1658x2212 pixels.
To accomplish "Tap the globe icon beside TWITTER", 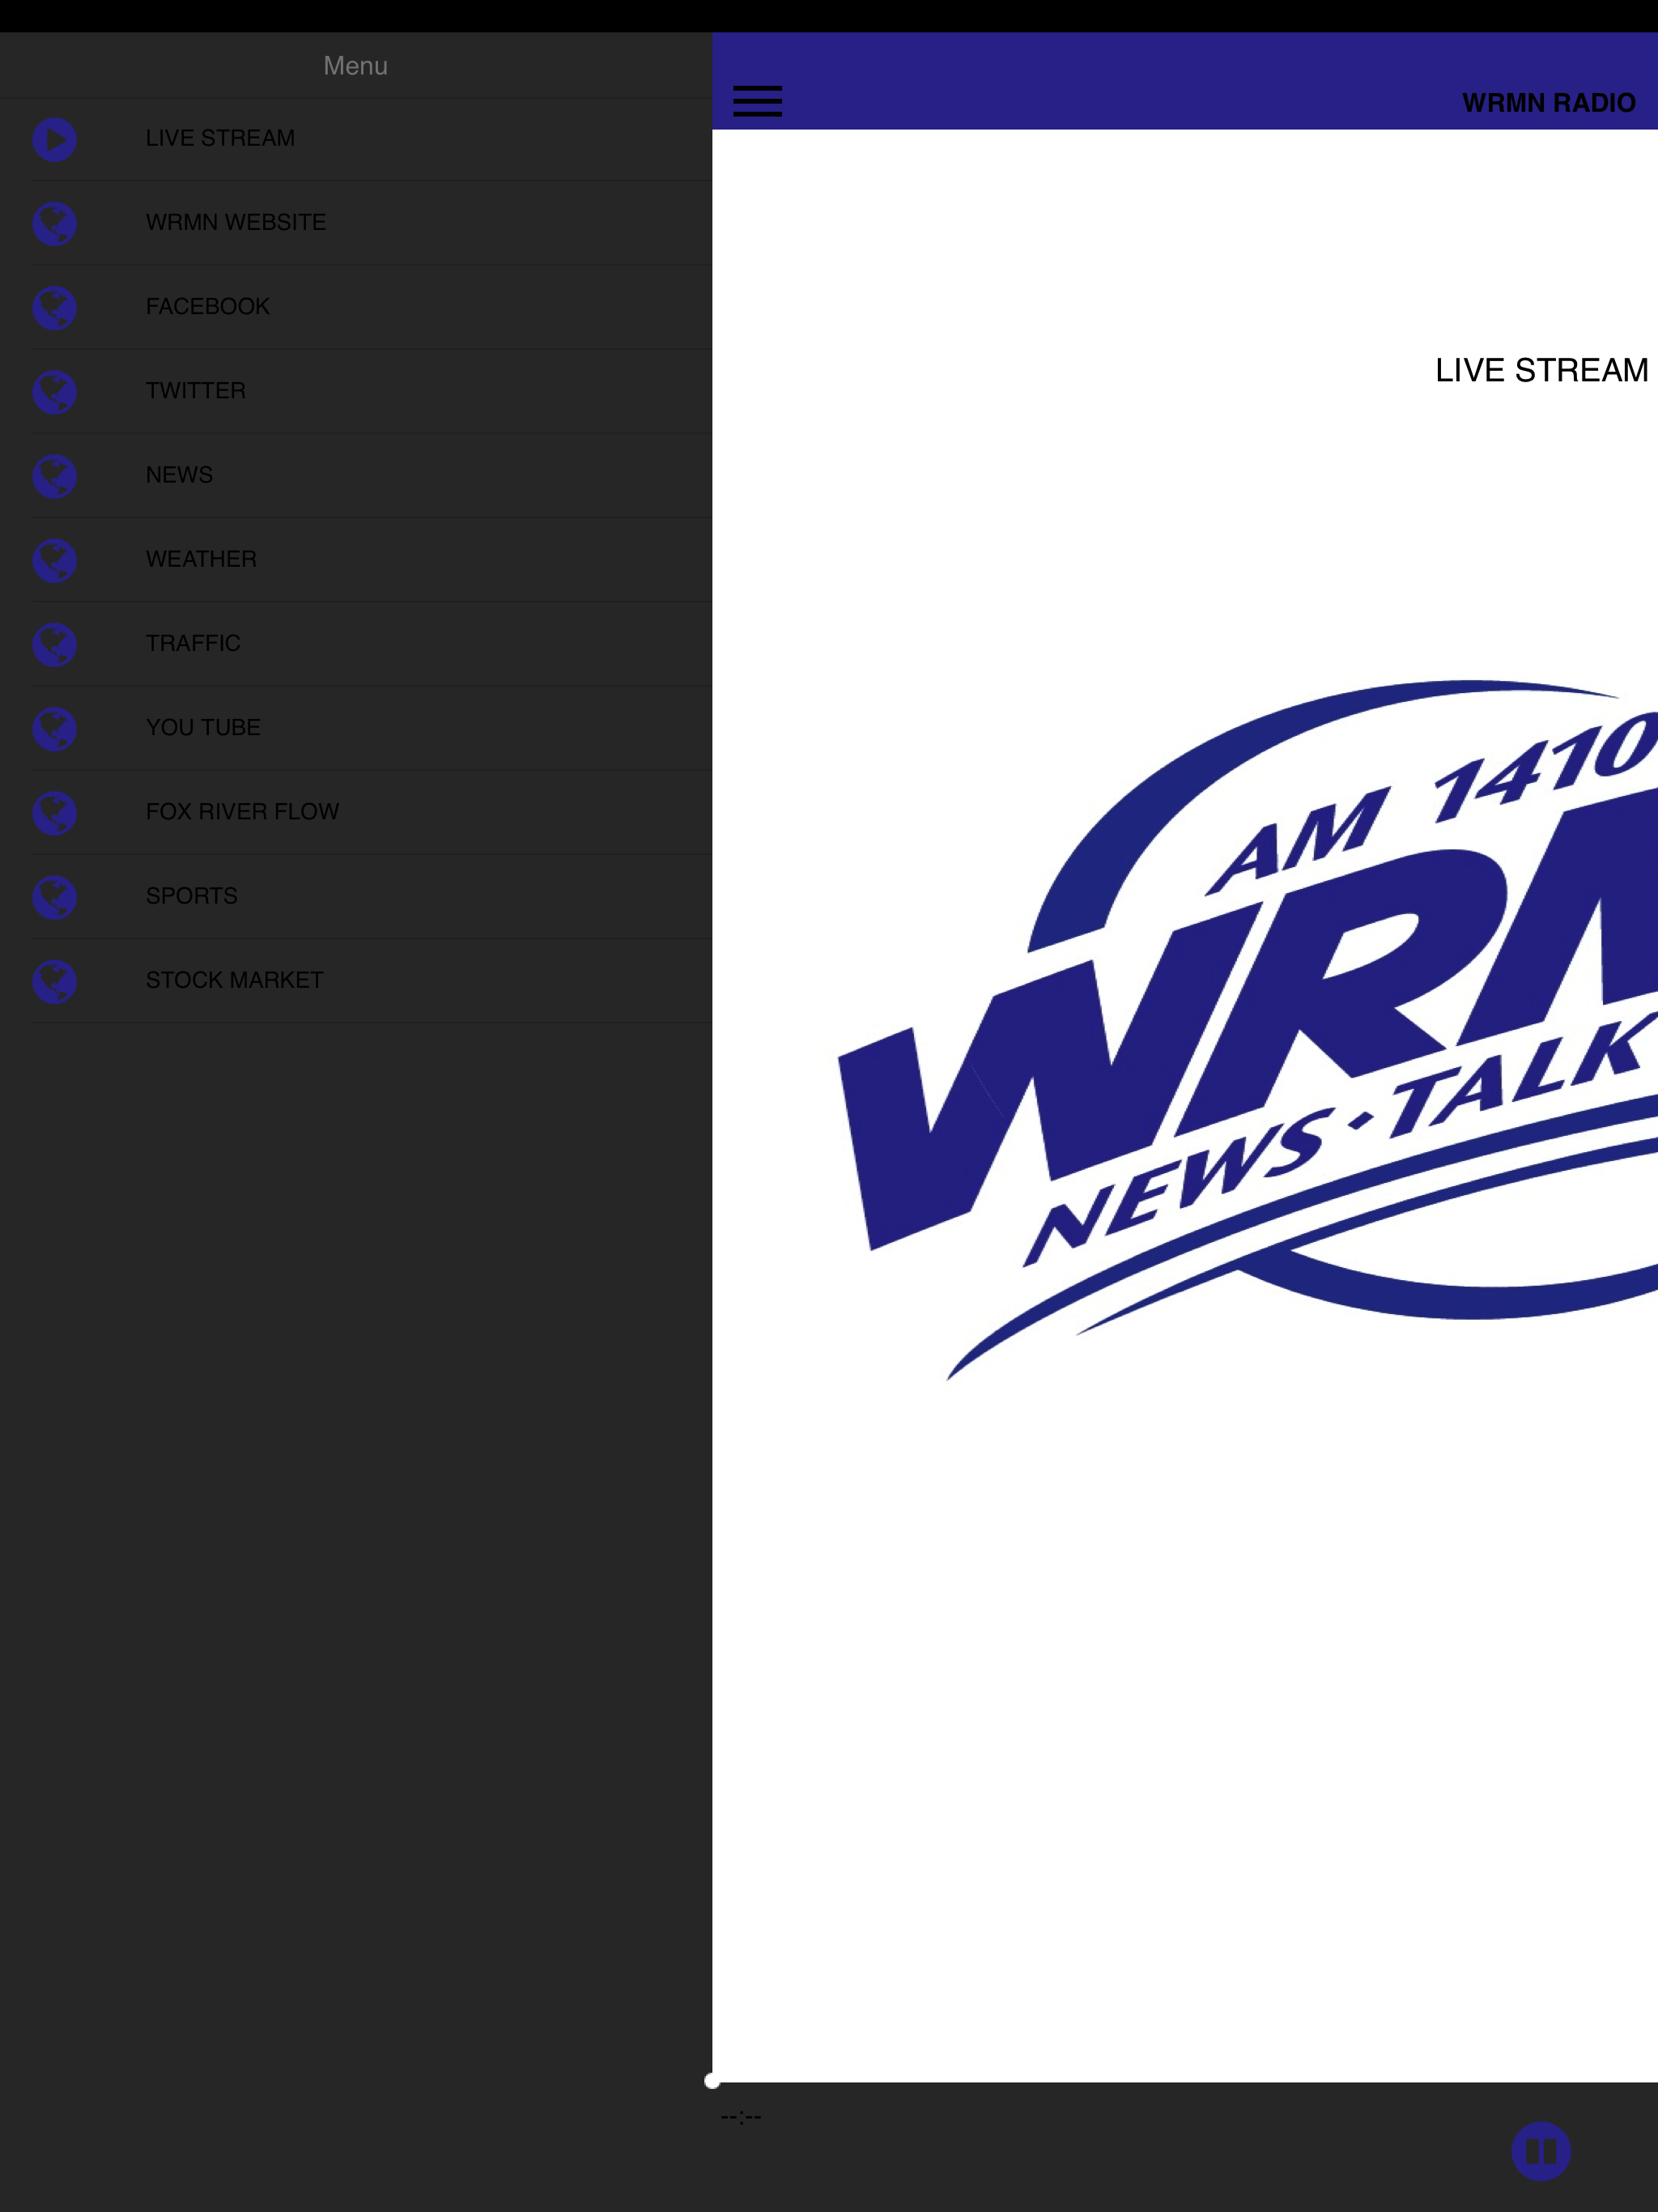I will pos(54,391).
